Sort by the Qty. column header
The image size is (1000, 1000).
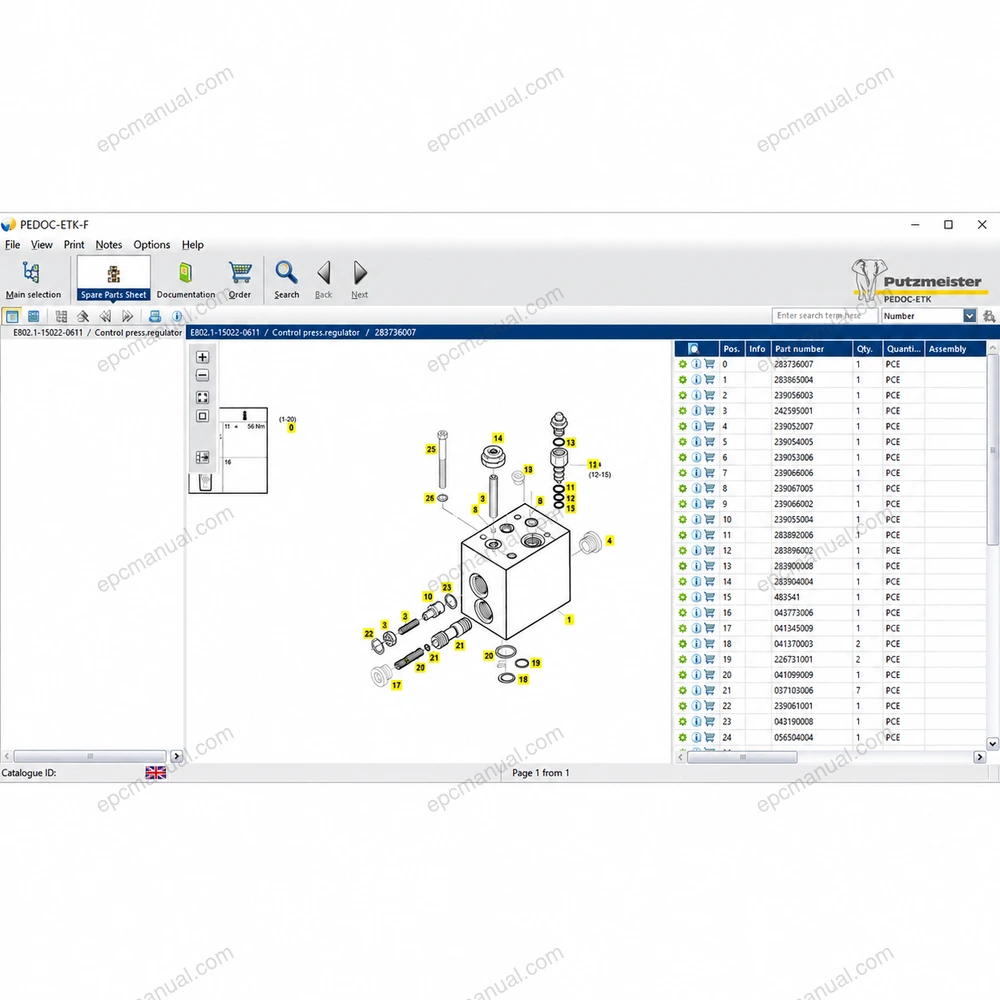tap(867, 349)
